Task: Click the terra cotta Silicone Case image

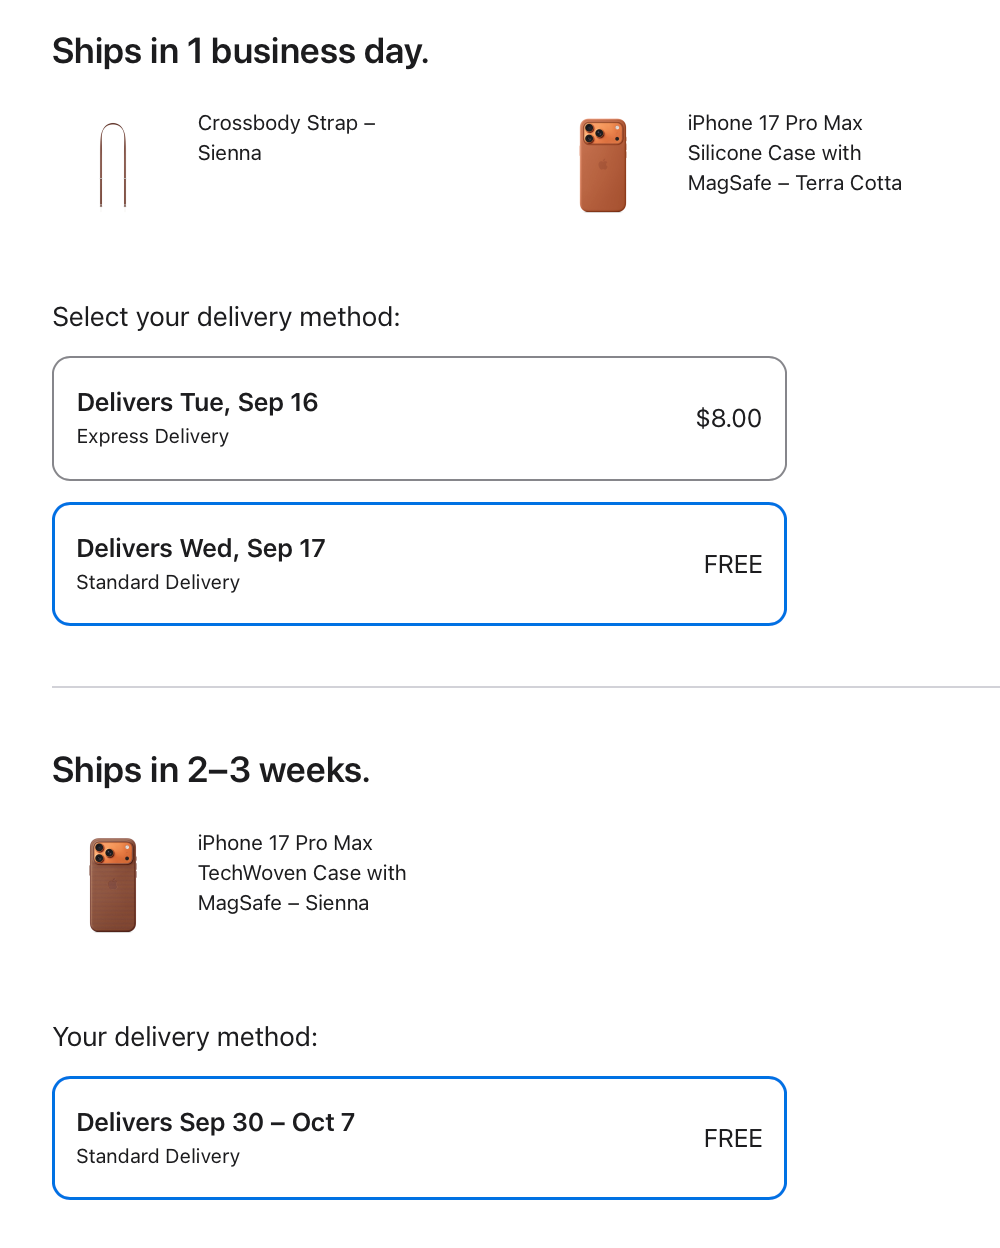Action: [x=603, y=165]
